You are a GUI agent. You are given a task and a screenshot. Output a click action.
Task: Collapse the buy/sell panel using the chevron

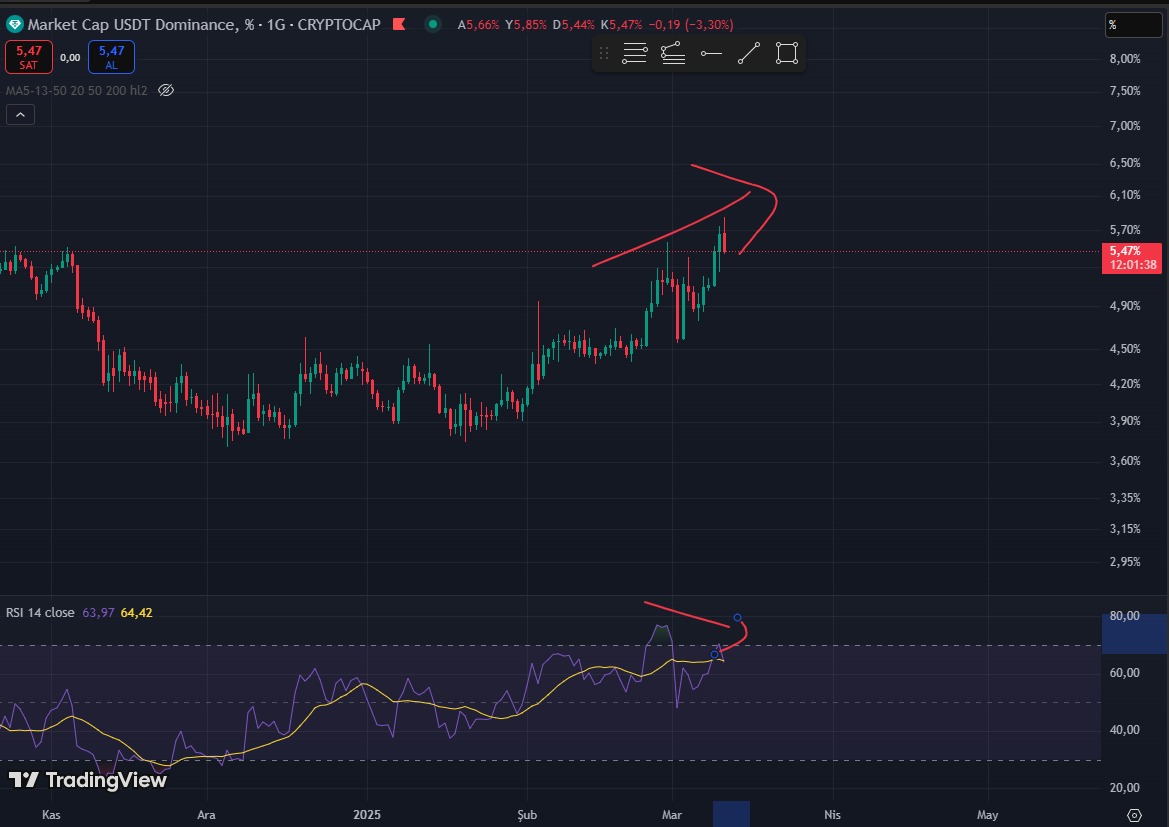[x=20, y=114]
